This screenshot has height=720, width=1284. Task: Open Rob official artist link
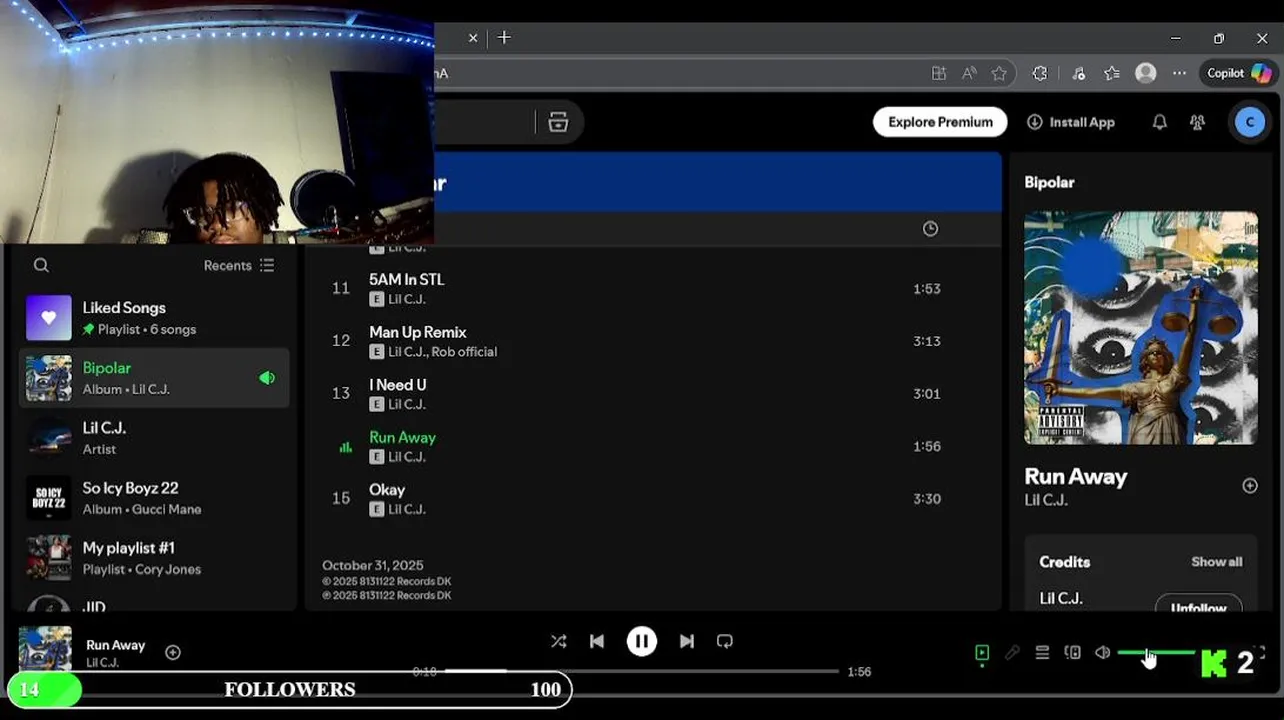click(x=464, y=352)
